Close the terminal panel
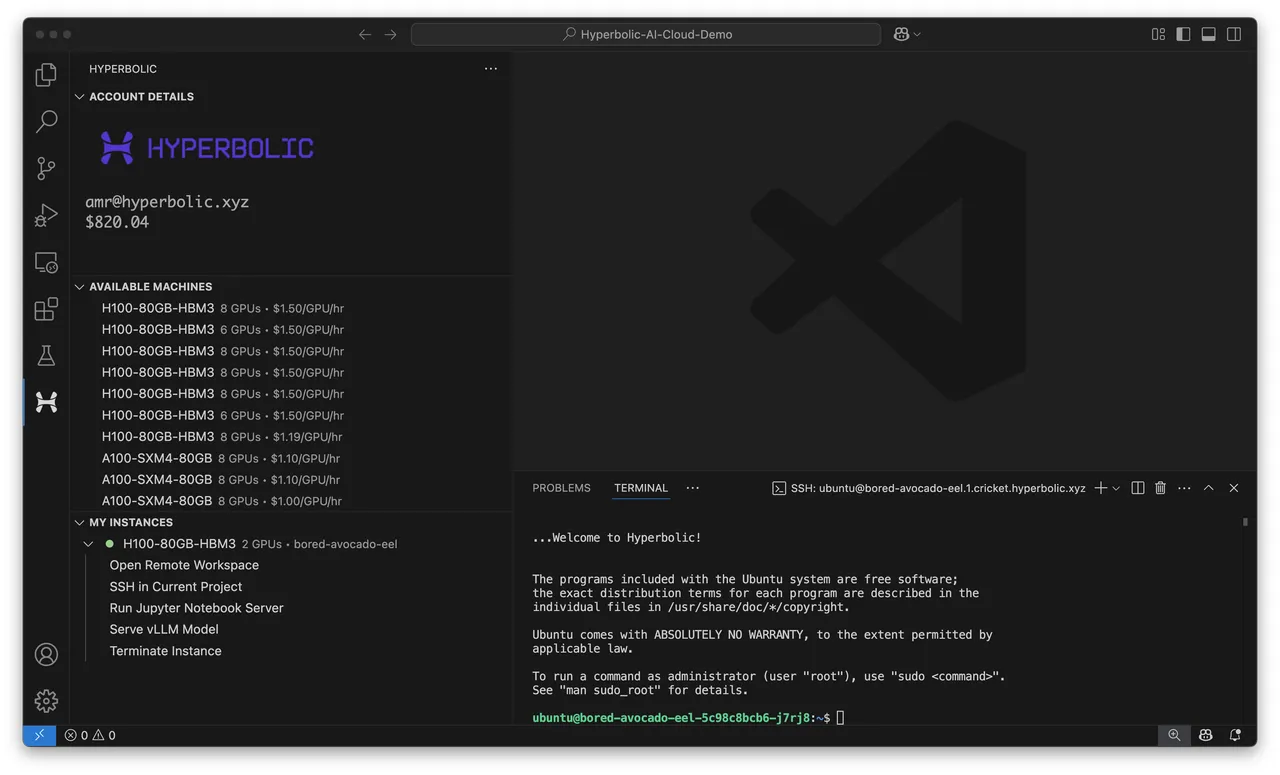1280x775 pixels. pos(1234,488)
